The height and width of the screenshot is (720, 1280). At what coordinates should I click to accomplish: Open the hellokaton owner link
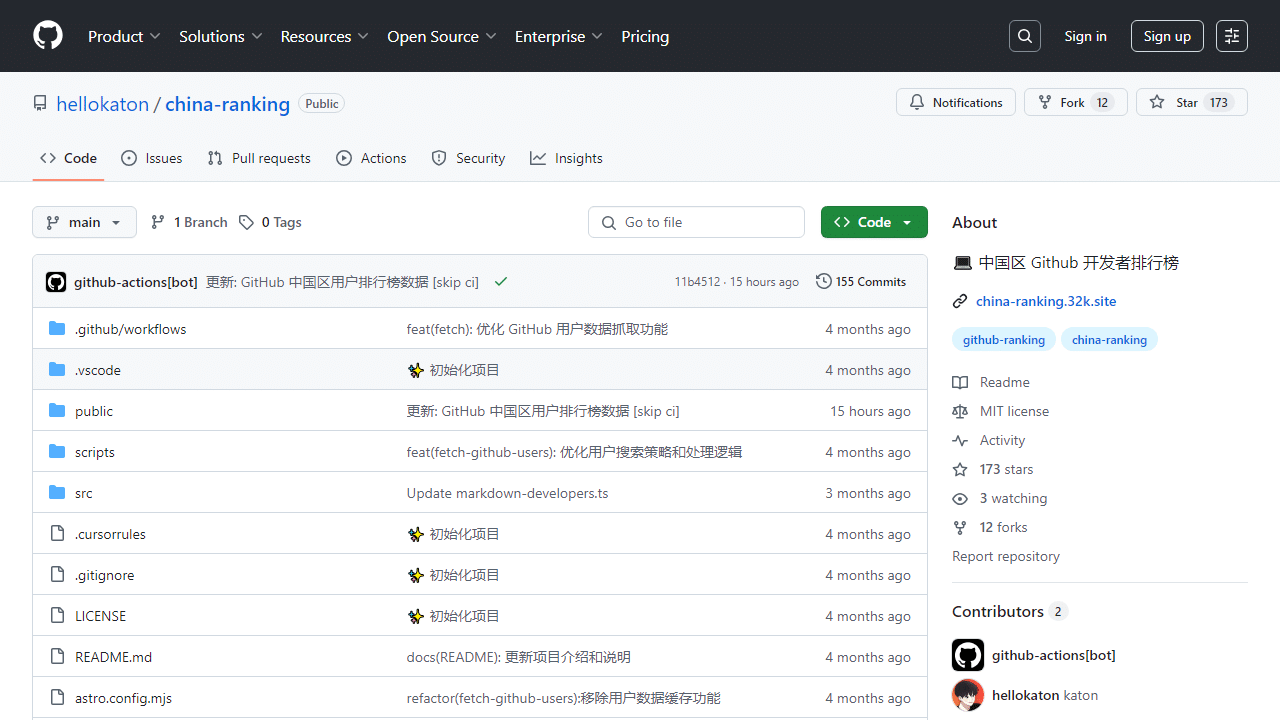pos(103,104)
